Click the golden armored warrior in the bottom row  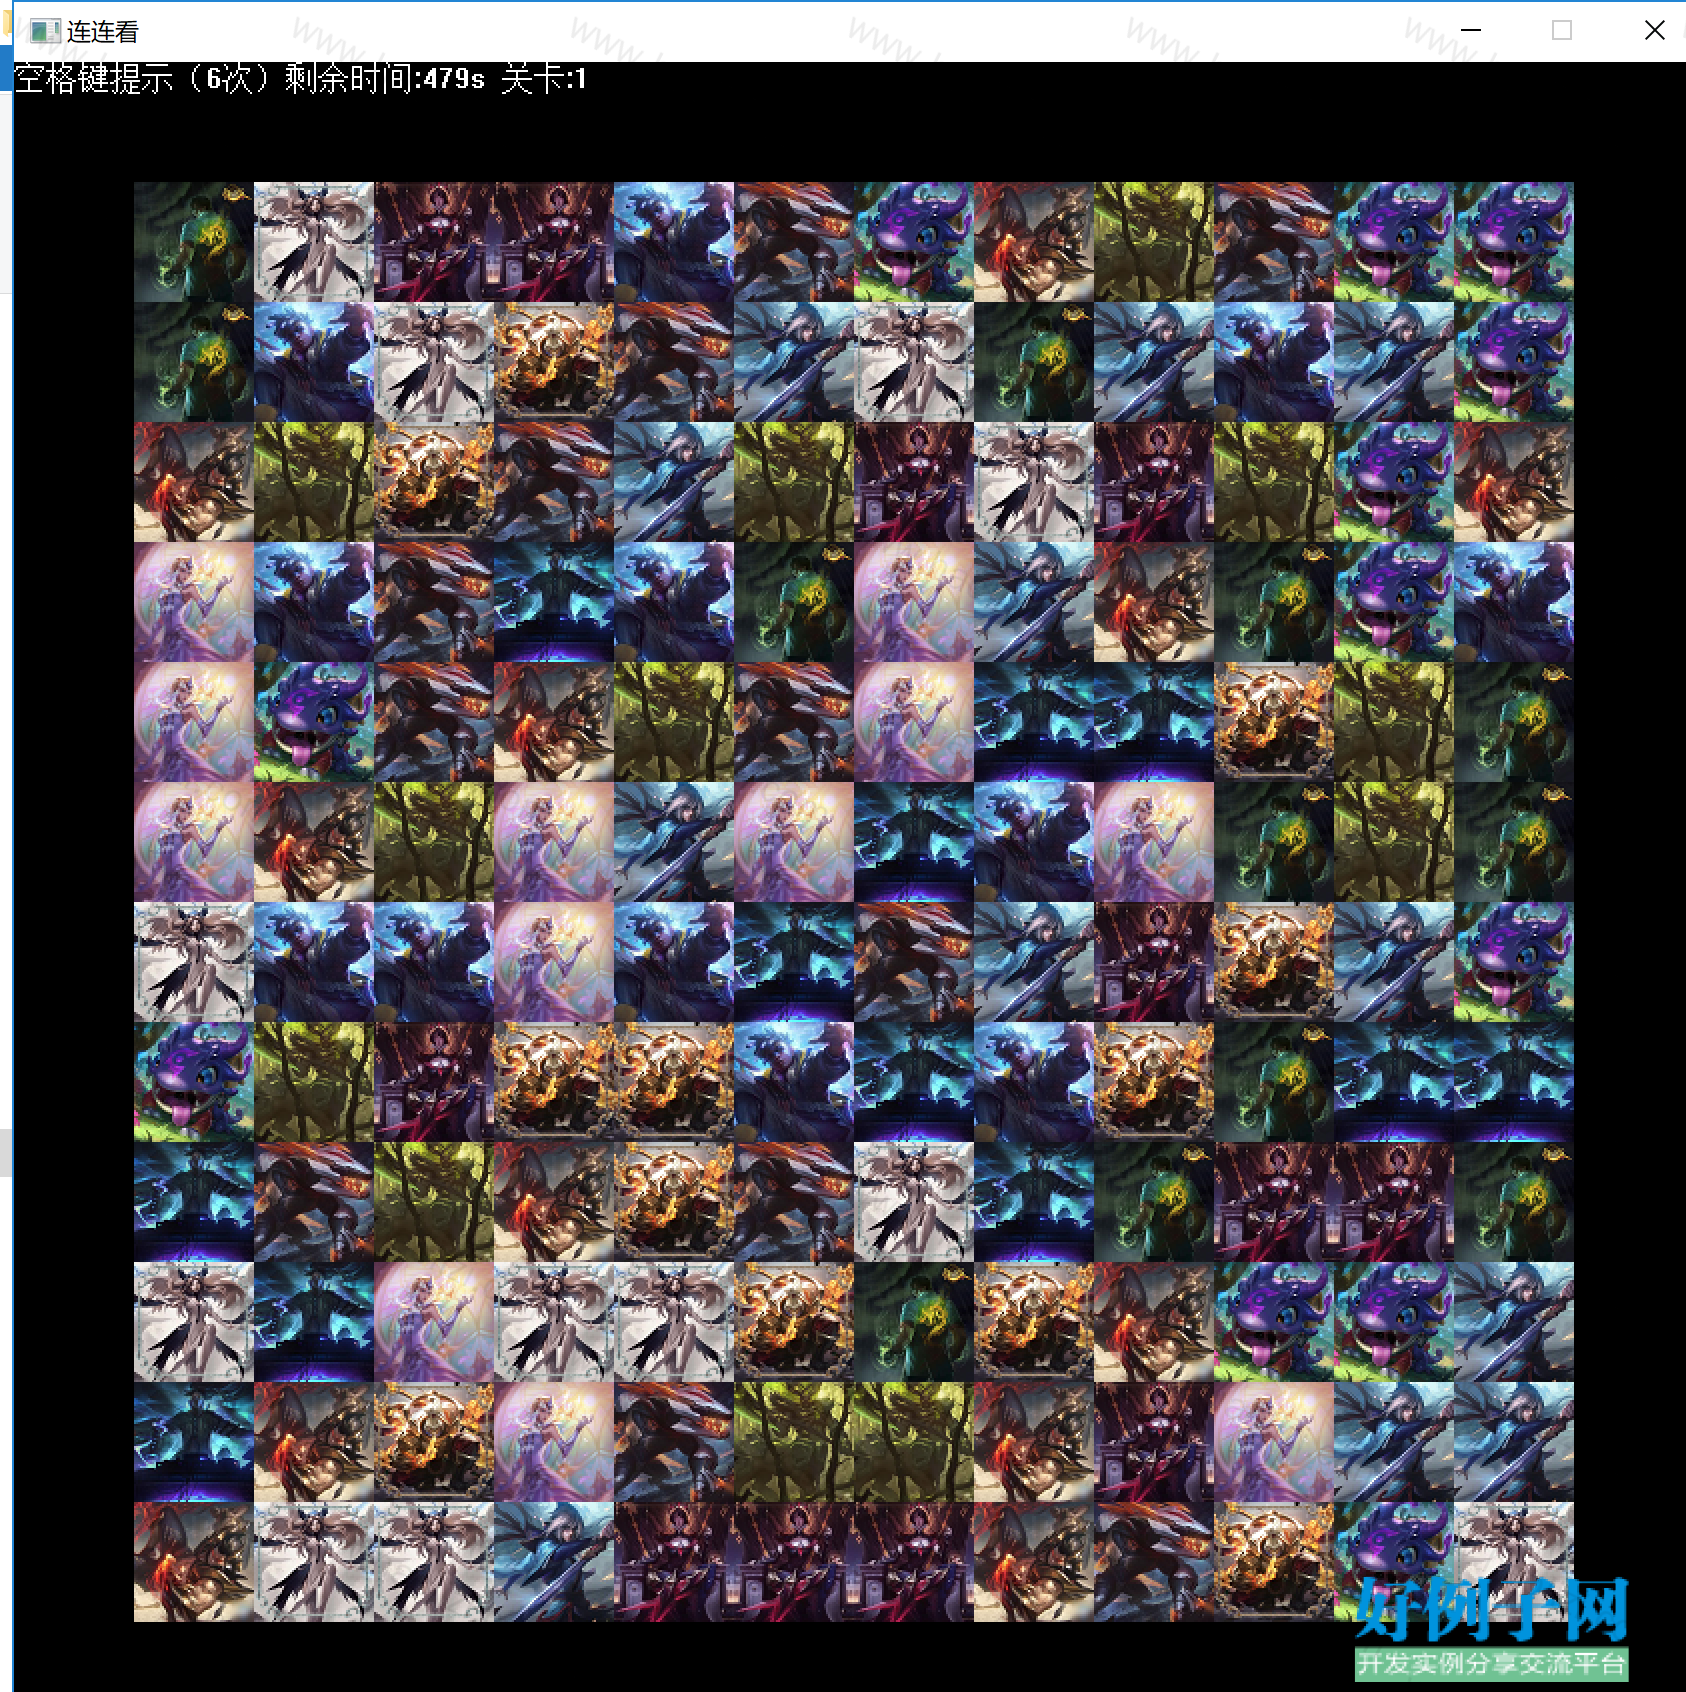tap(1274, 1562)
